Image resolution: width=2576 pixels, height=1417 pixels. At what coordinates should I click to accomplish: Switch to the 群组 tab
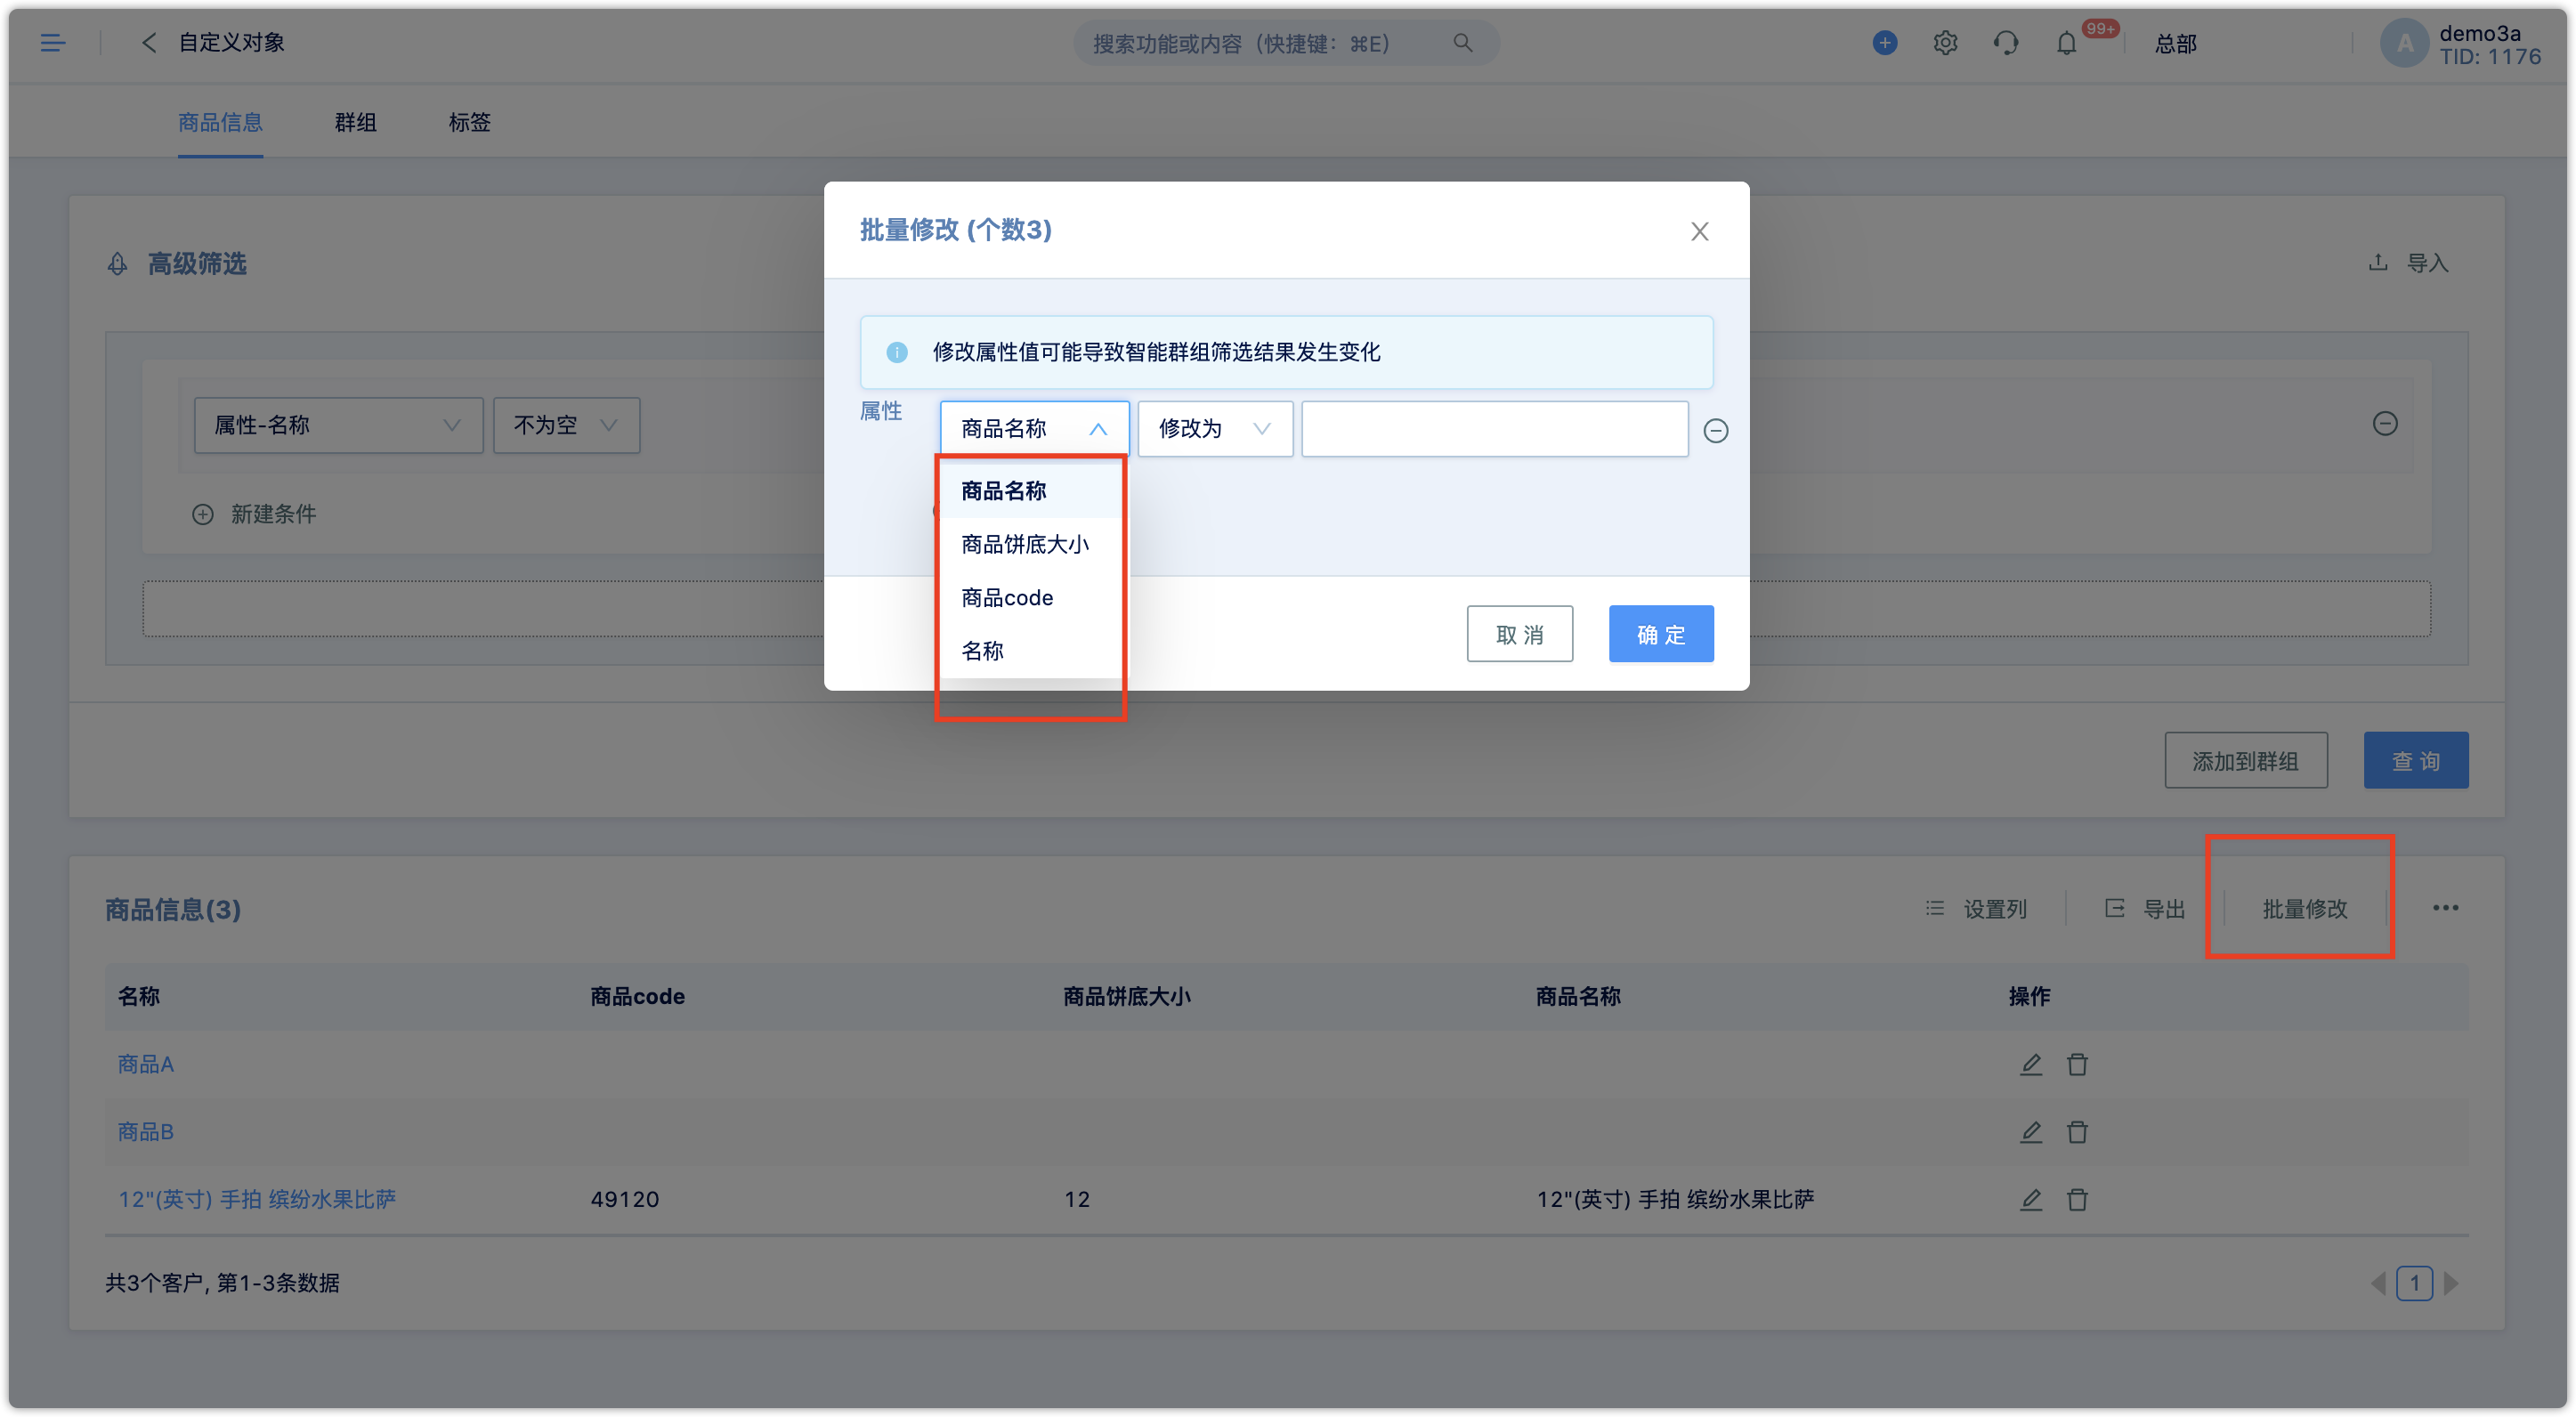(x=355, y=122)
